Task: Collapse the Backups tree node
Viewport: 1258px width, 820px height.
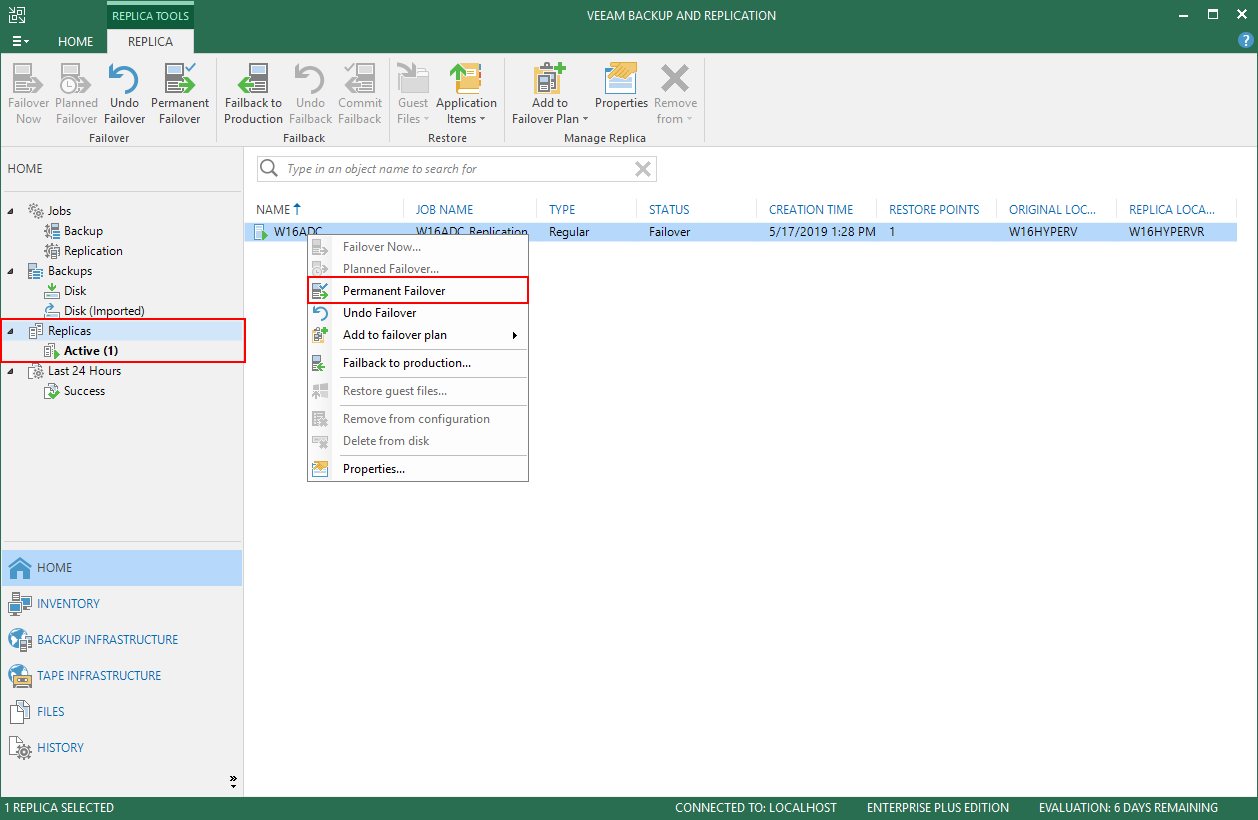Action: (x=12, y=271)
